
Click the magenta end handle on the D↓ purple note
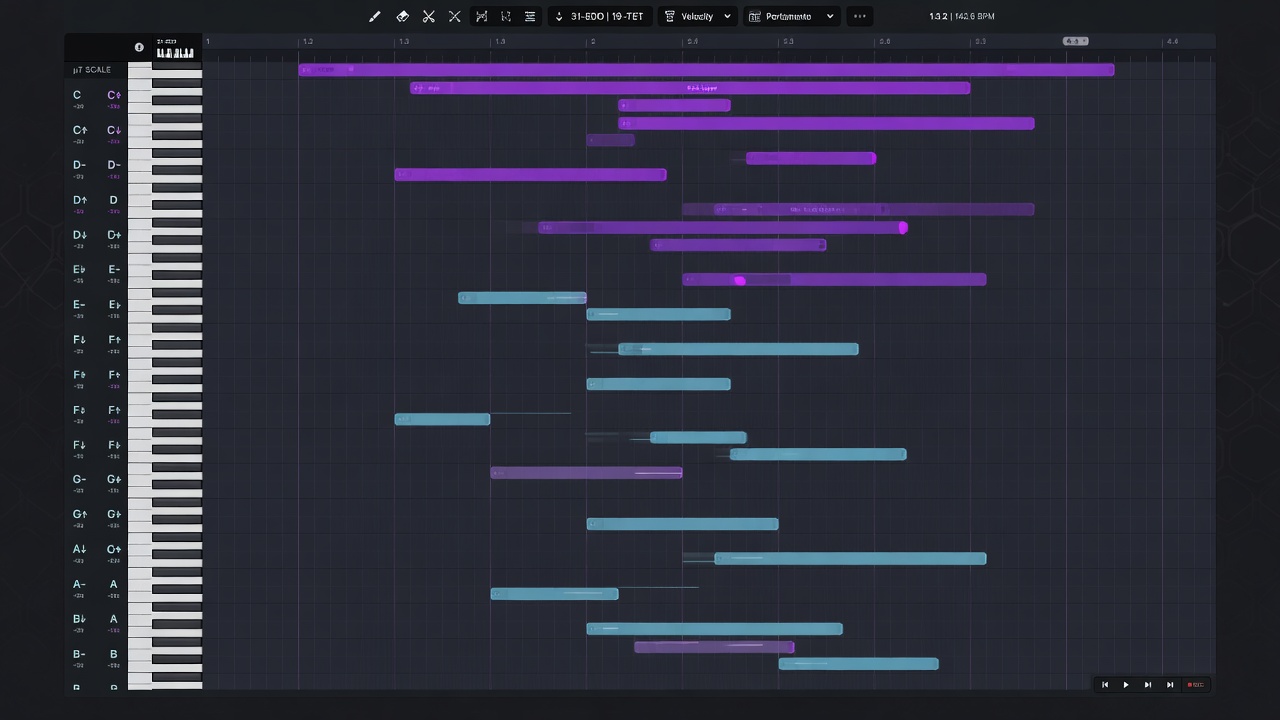pyautogui.click(x=903, y=228)
